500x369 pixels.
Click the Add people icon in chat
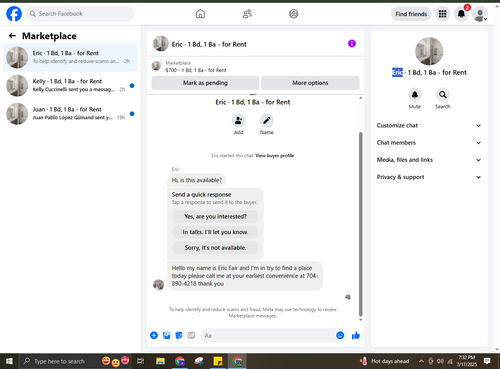(239, 121)
